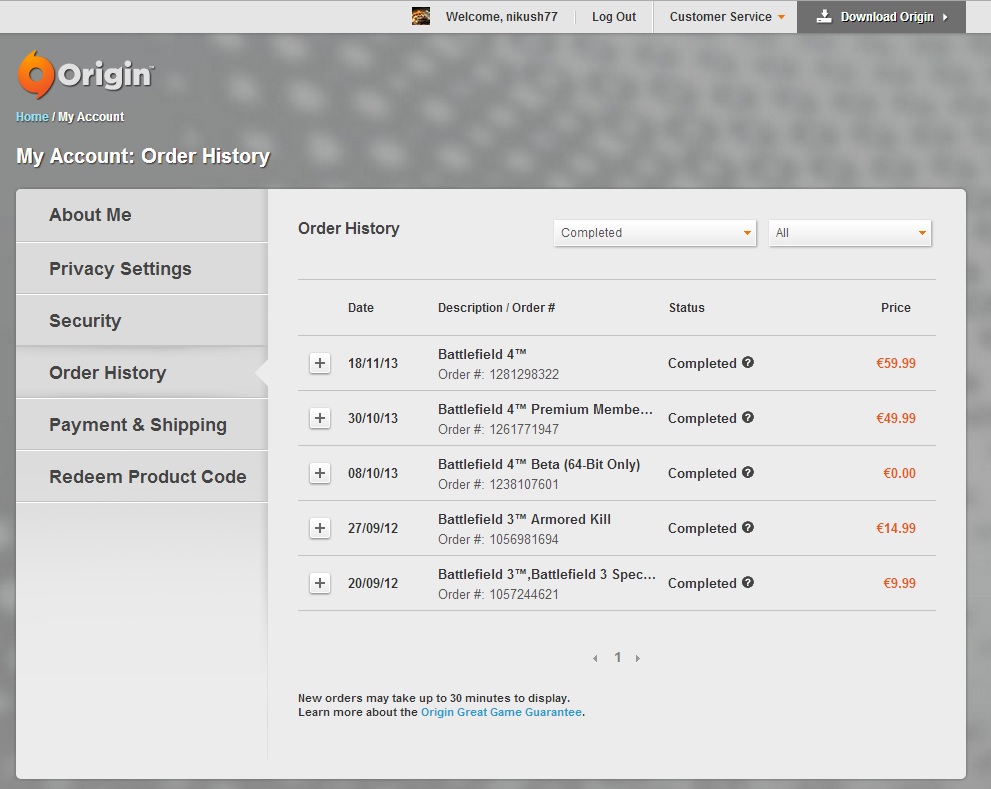The height and width of the screenshot is (789, 991).
Task: Click the €0.00 price
Action: (899, 473)
